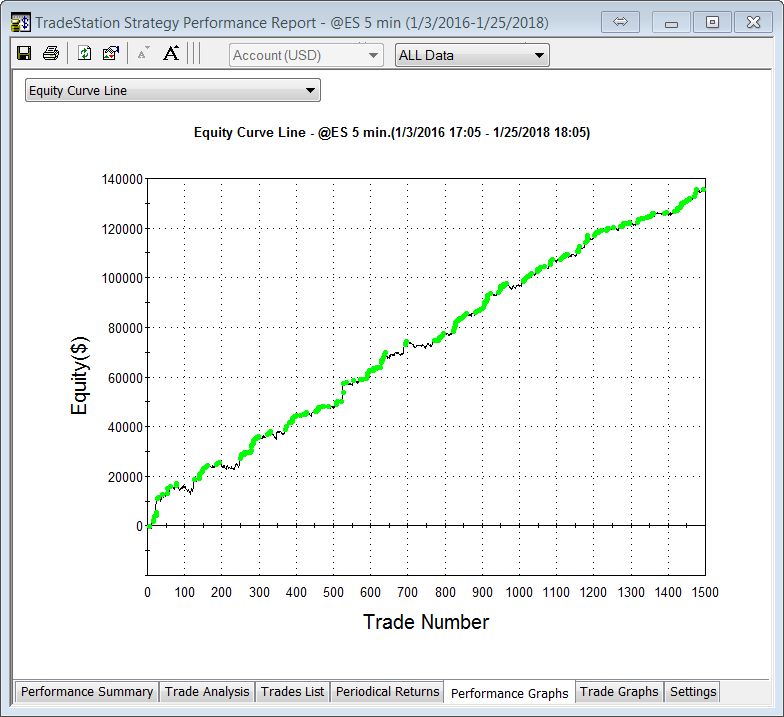Click the Equity Curve Line chart title

[x=392, y=132]
